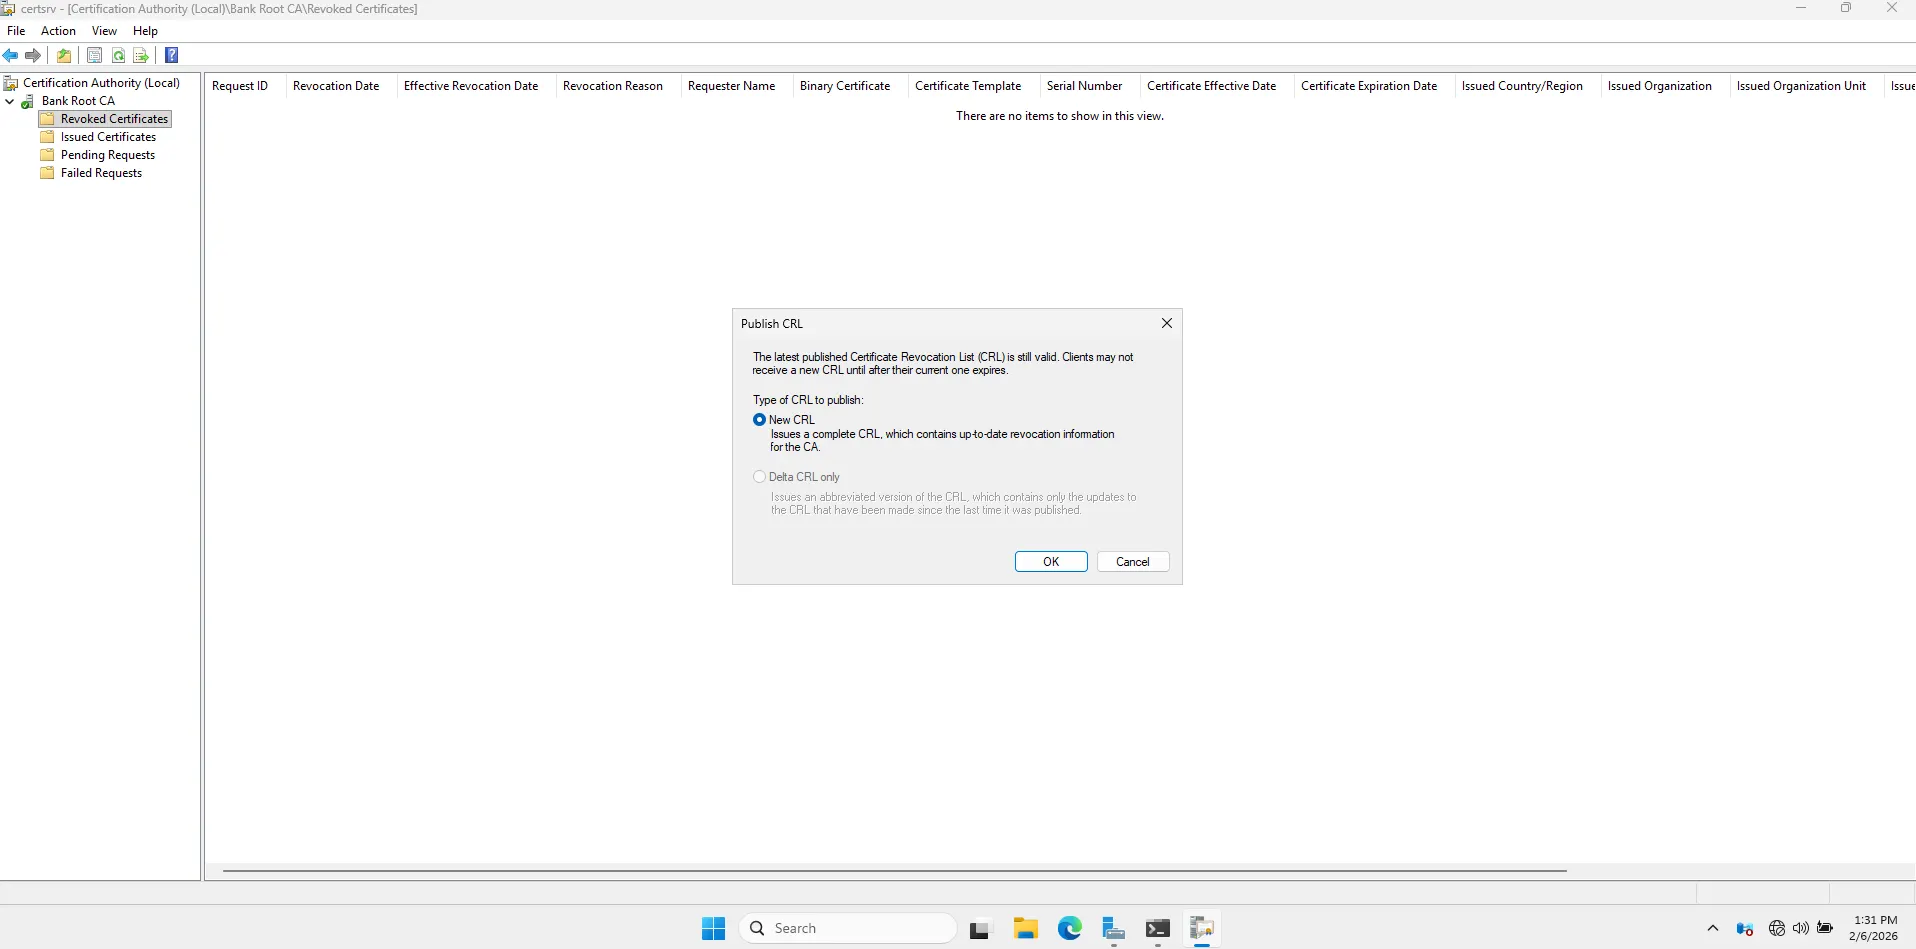Viewport: 1916px width, 949px height.
Task: Click the horizontal scrollbar of the list view
Action: (x=894, y=871)
